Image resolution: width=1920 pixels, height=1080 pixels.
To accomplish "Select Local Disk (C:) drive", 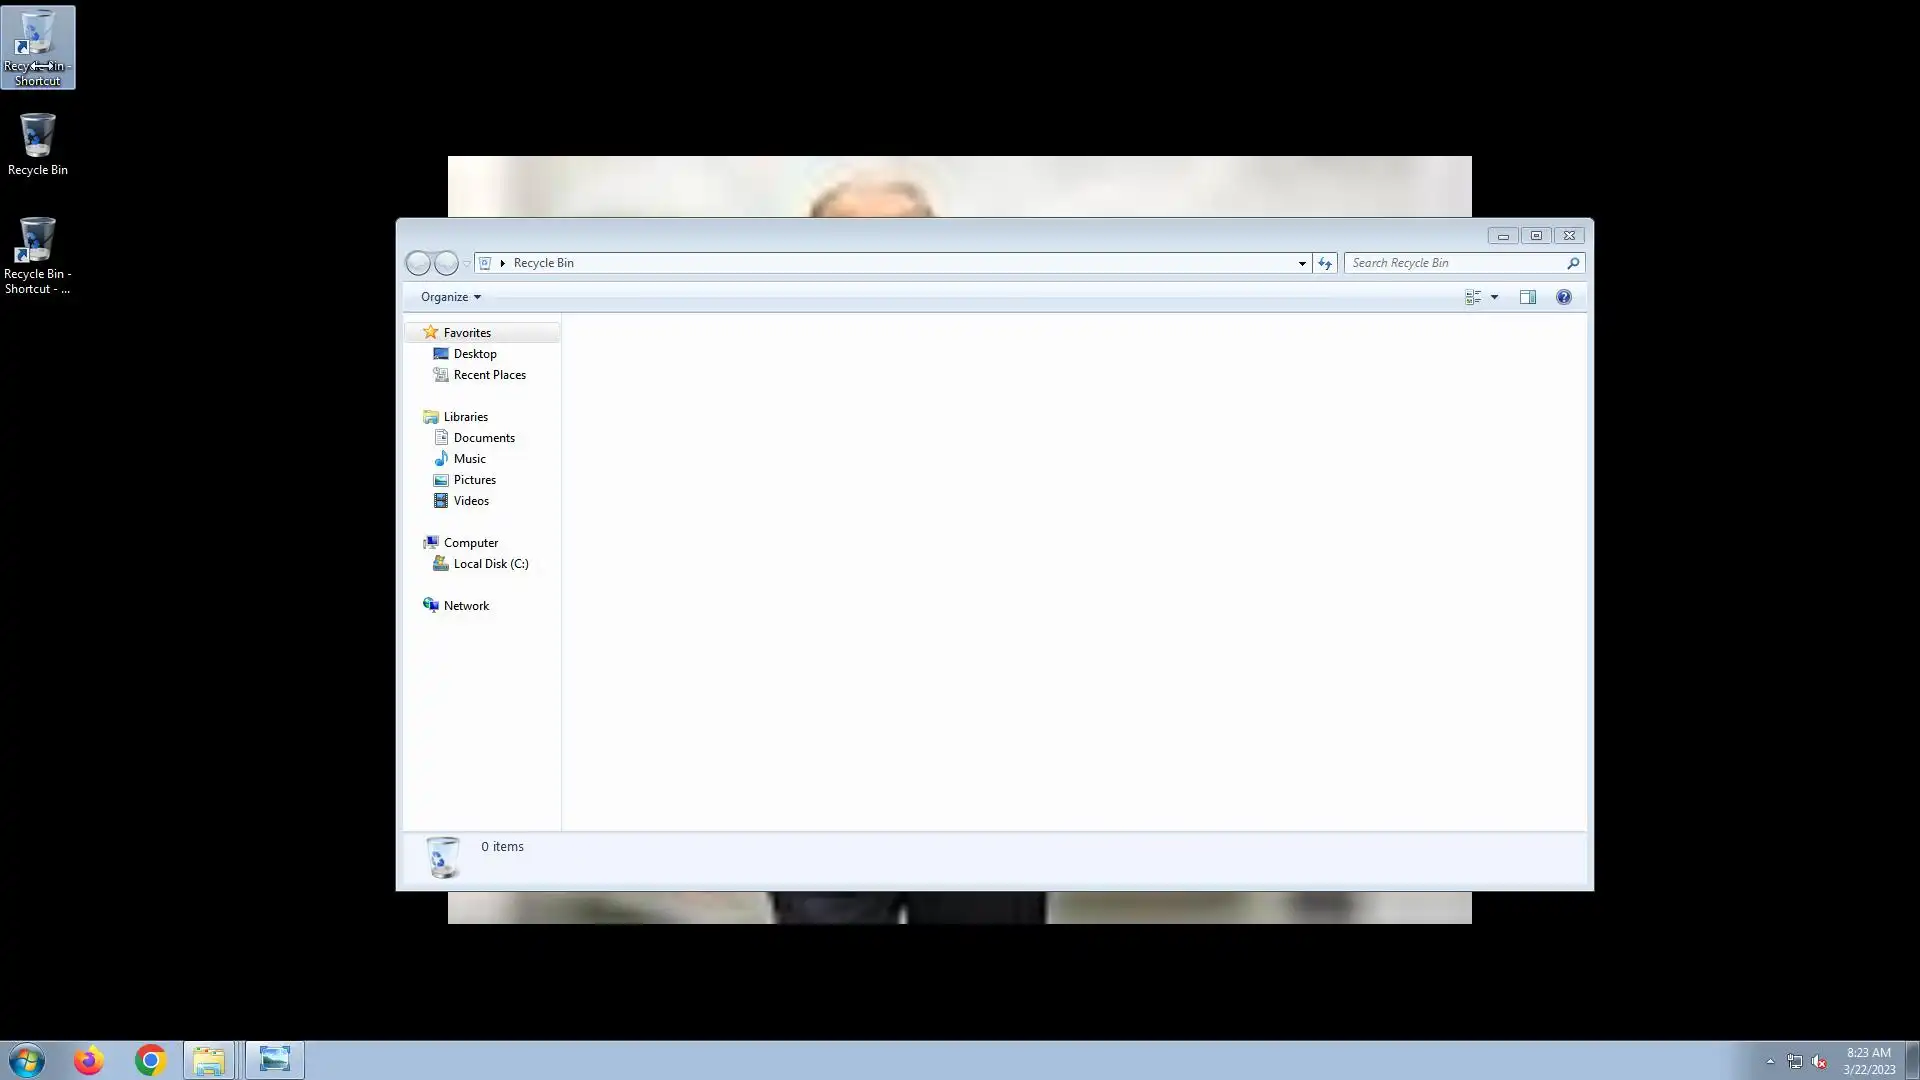I will [x=490, y=564].
